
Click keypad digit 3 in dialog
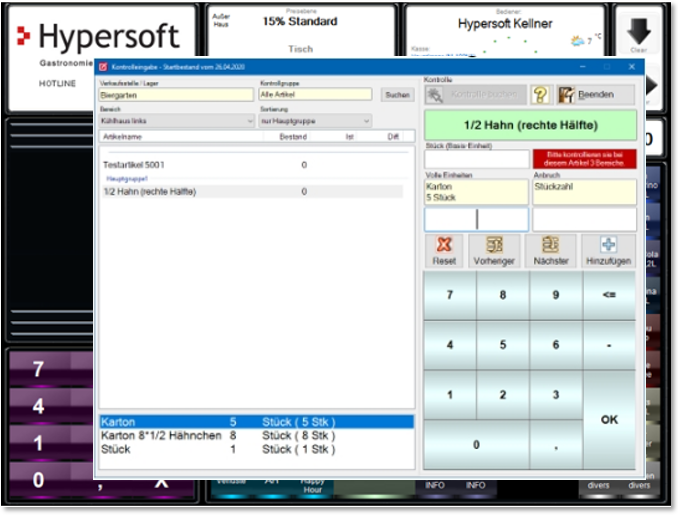(x=556, y=395)
